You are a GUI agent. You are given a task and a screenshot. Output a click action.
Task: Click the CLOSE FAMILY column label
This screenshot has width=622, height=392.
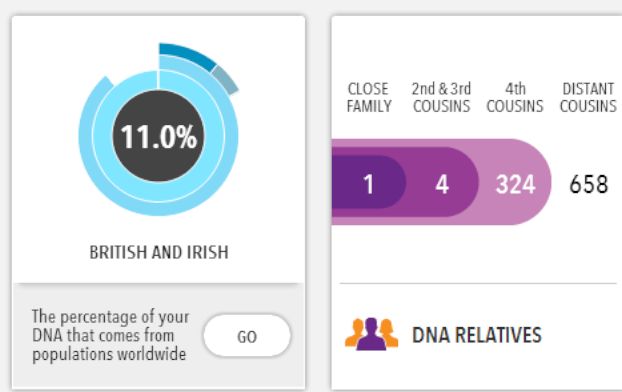tap(369, 98)
